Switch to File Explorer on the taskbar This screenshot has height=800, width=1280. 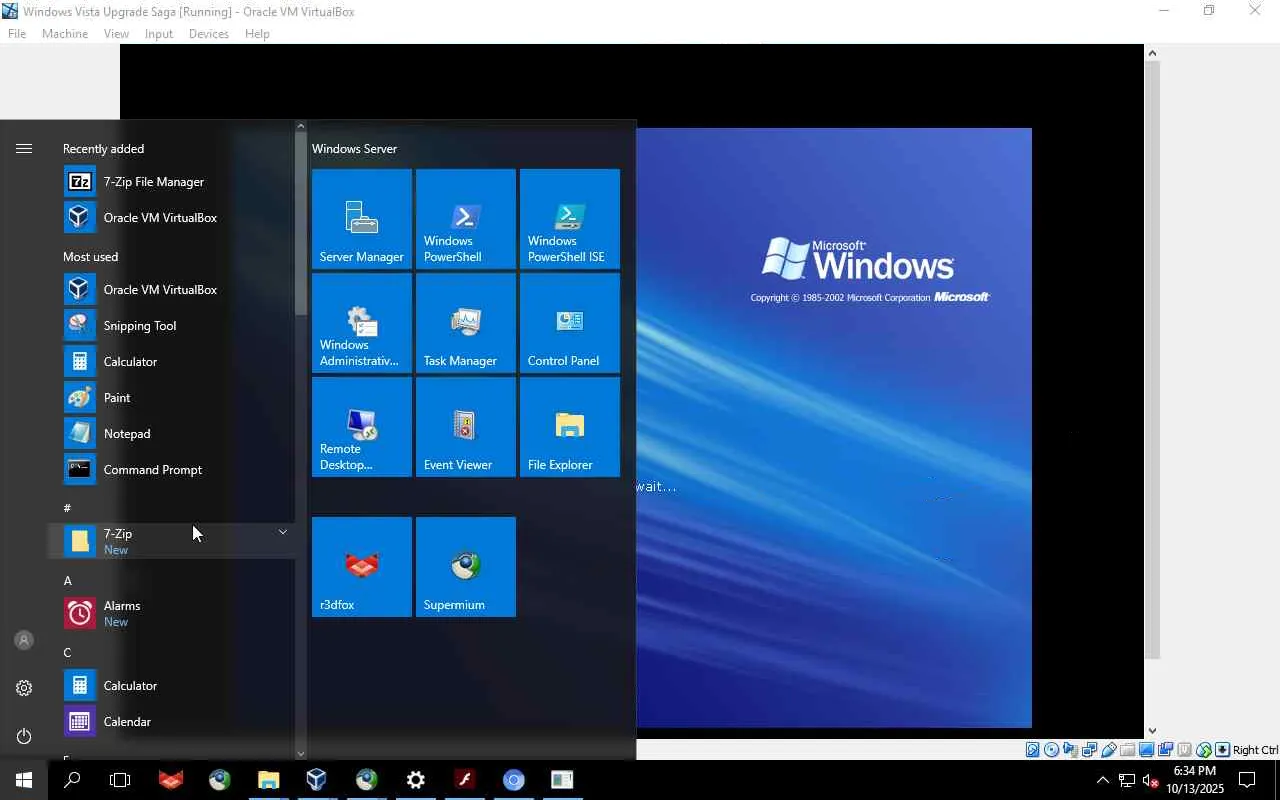pyautogui.click(x=269, y=780)
